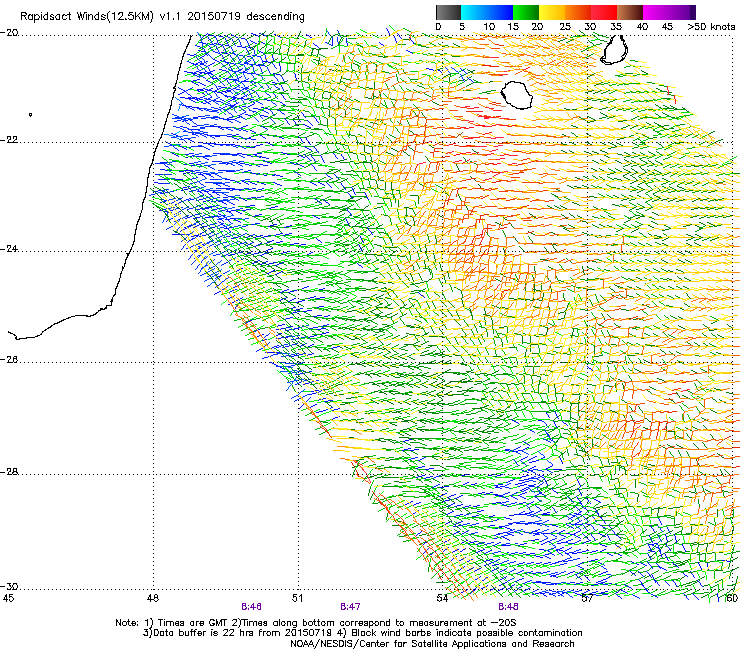Click the cyan 5-10 knots legend swatch
The width and height of the screenshot is (740, 650).
[x=474, y=12]
